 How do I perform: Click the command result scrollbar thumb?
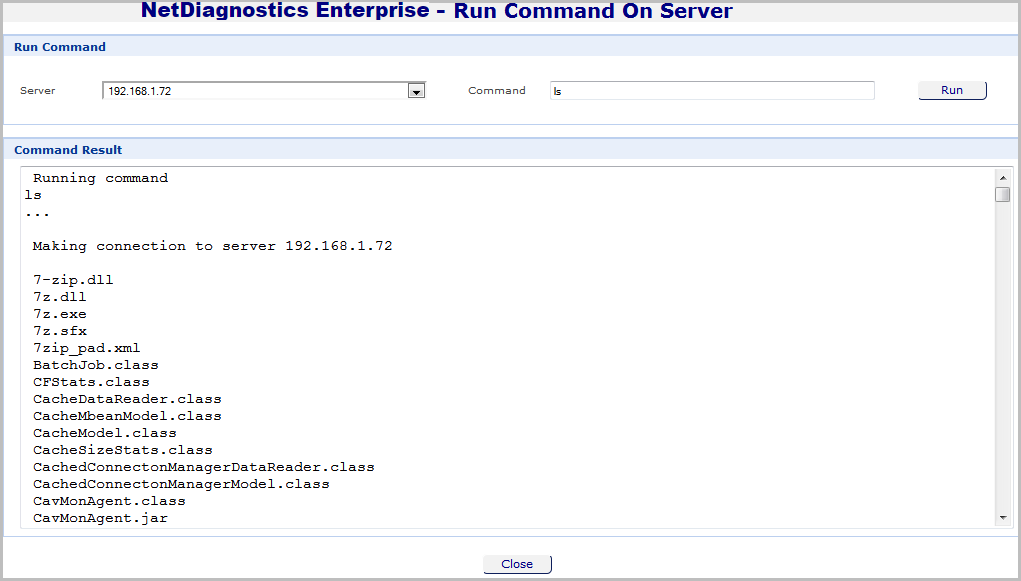coord(1003,194)
